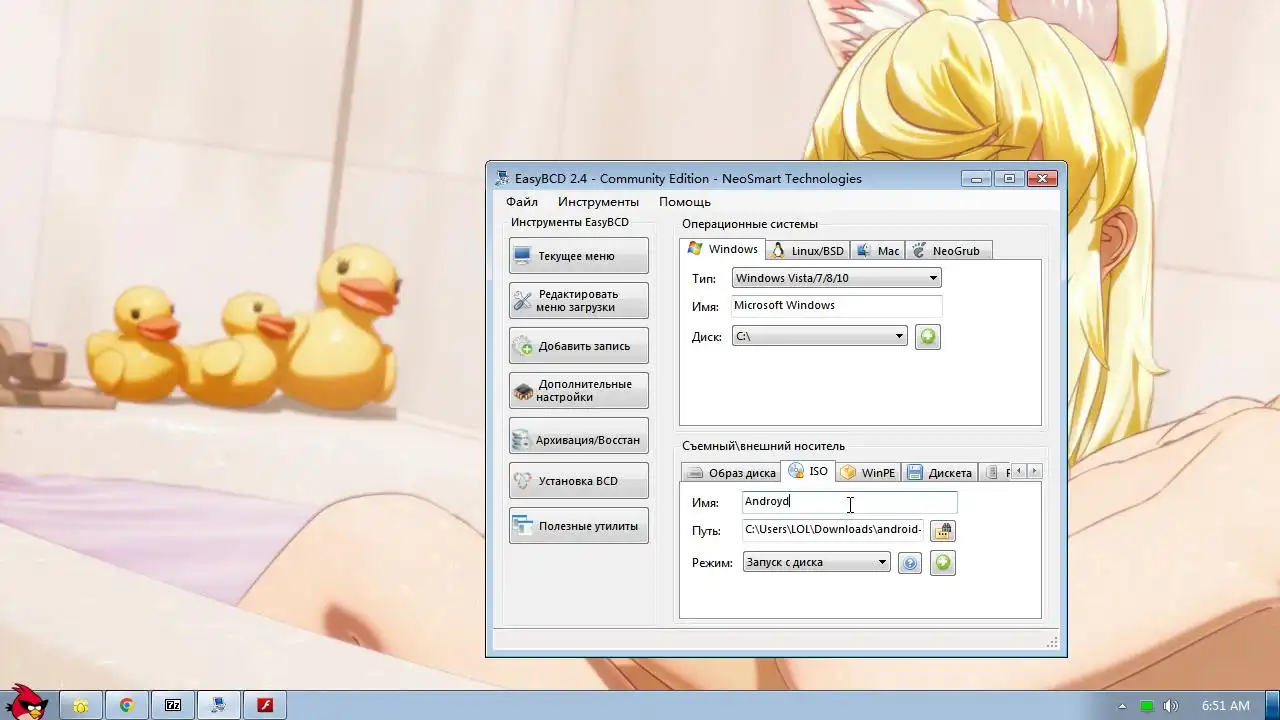Image resolution: width=1280 pixels, height=720 pixels.
Task: Click green add ISO entry icon
Action: coord(942,563)
